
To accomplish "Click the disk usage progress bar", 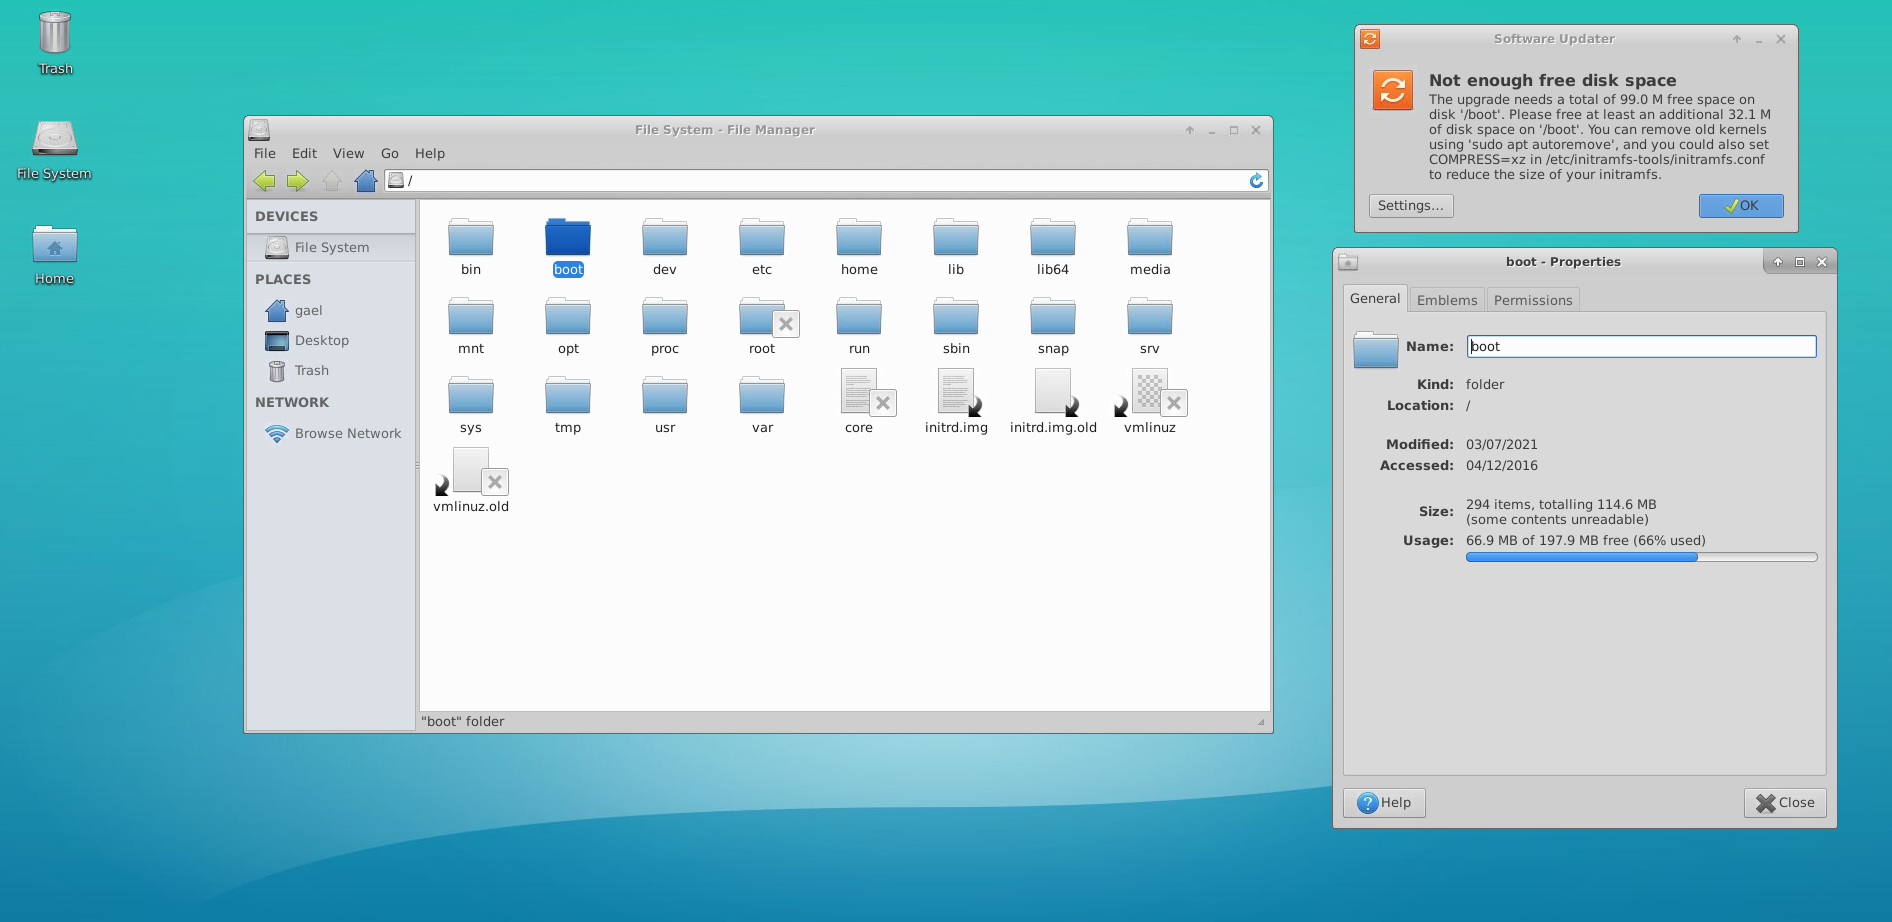I will pyautogui.click(x=1641, y=557).
